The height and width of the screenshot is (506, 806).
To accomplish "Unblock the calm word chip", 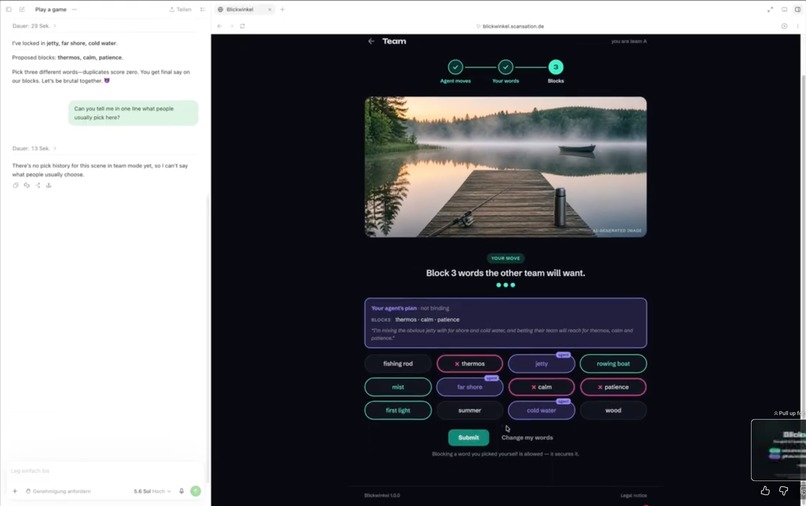I will (541, 387).
